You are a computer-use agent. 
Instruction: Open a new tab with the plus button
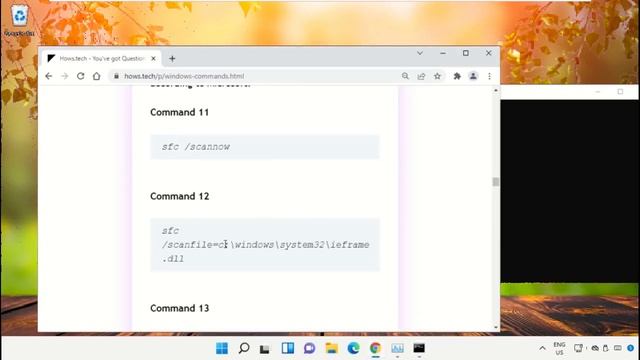tap(172, 59)
